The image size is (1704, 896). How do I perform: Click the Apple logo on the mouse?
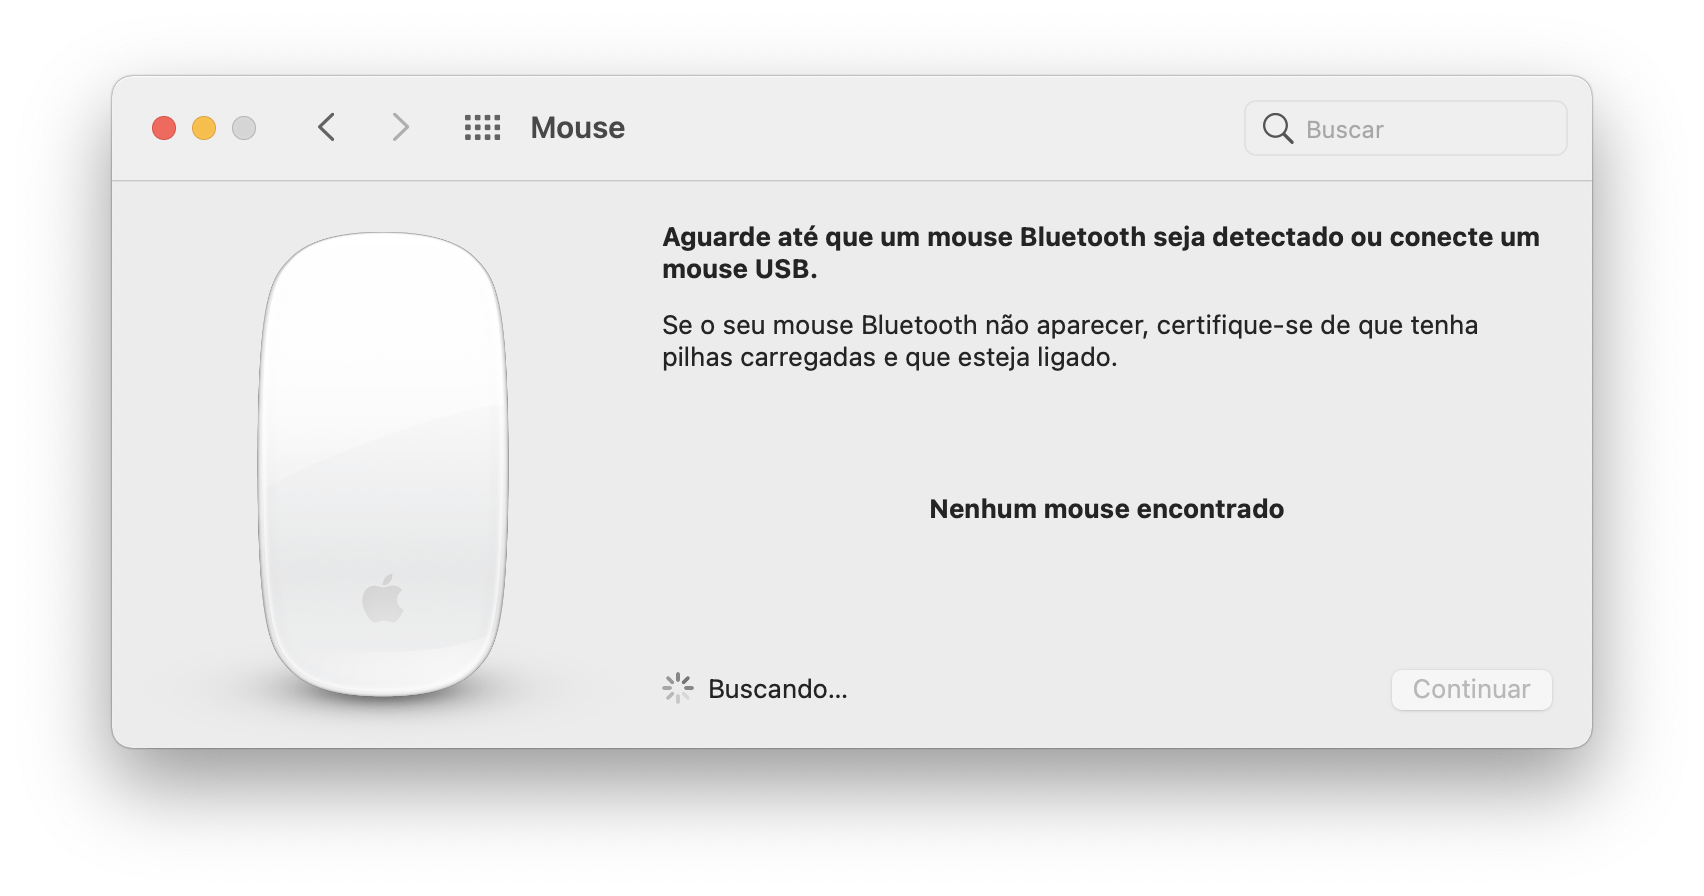[x=383, y=598]
